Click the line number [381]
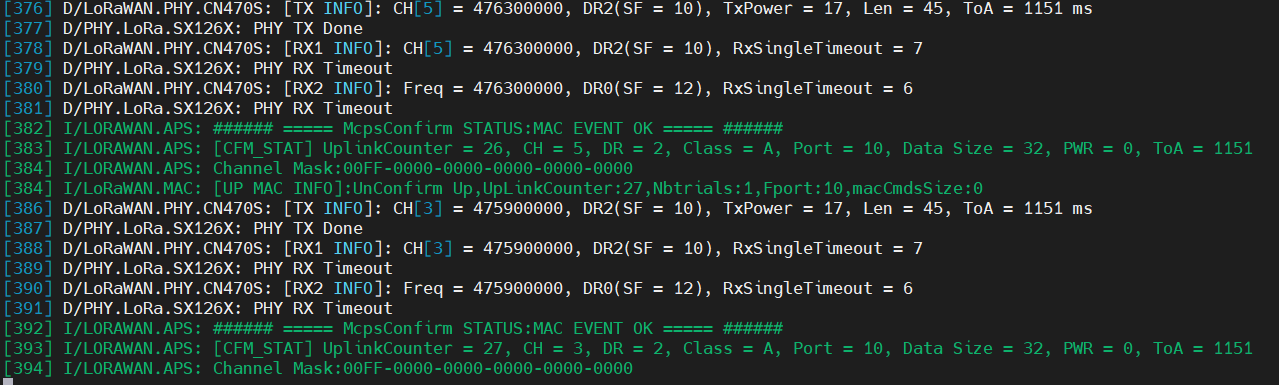 pyautogui.click(x=29, y=109)
